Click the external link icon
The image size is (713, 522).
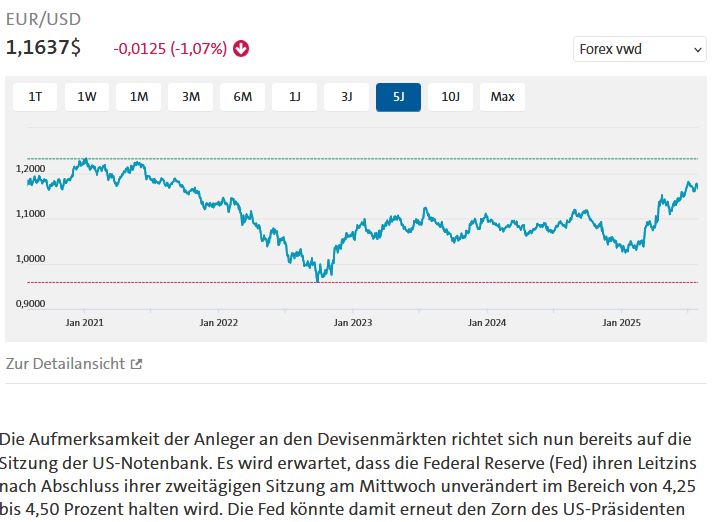[136, 363]
